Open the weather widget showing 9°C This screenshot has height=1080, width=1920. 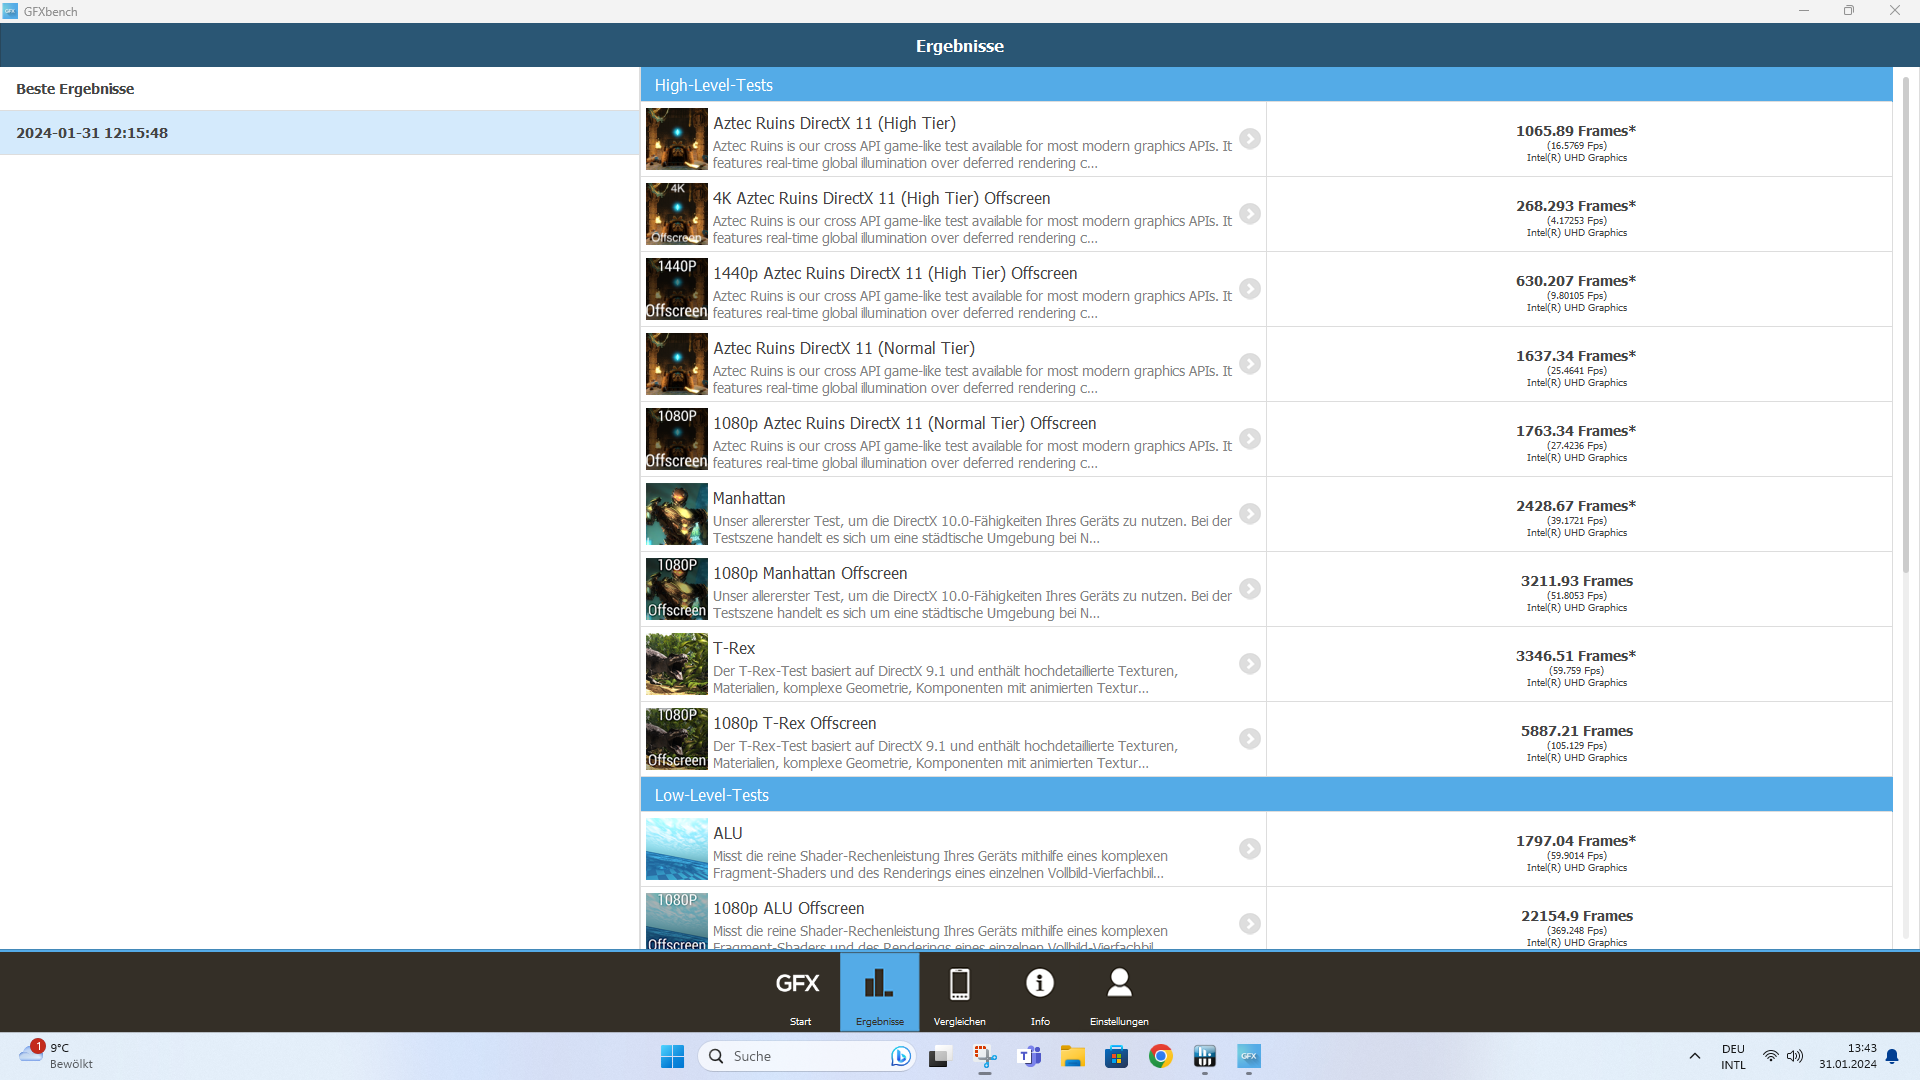[x=56, y=1056]
